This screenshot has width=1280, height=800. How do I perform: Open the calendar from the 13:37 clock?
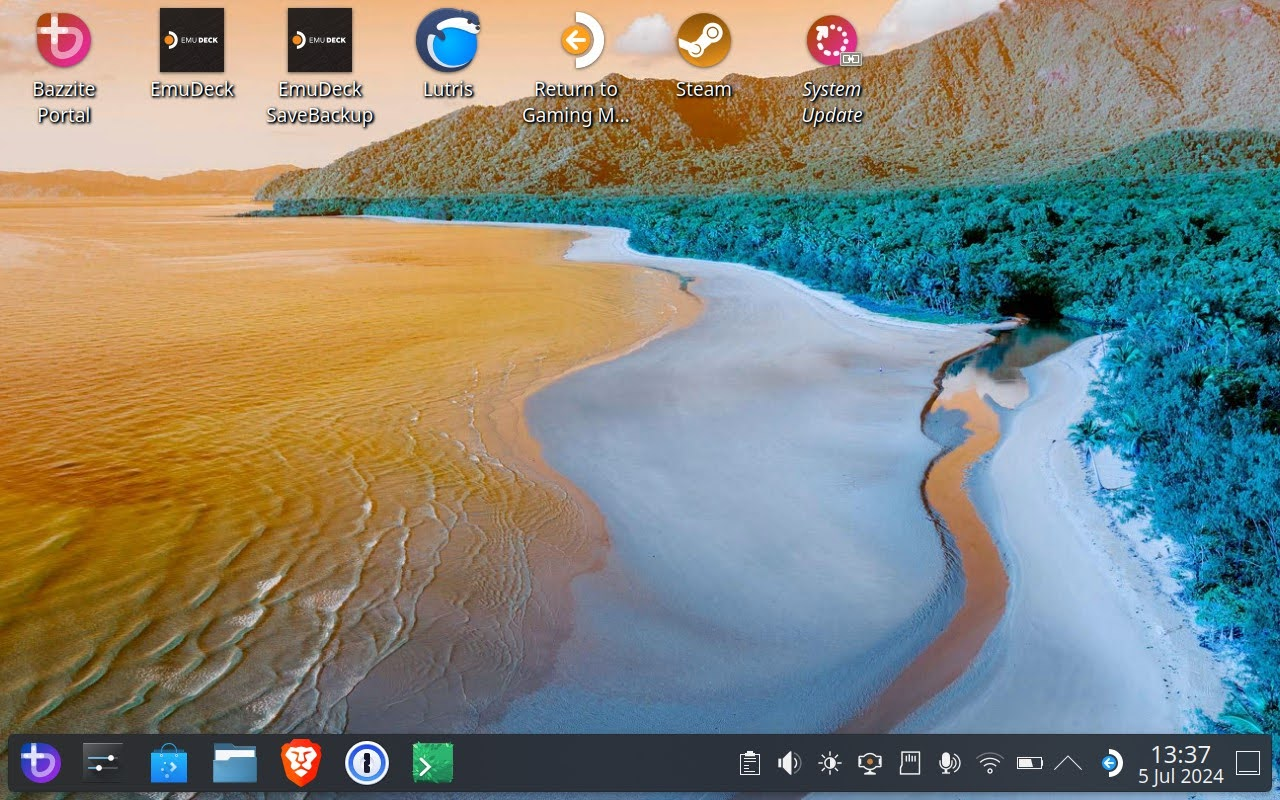(x=1181, y=764)
